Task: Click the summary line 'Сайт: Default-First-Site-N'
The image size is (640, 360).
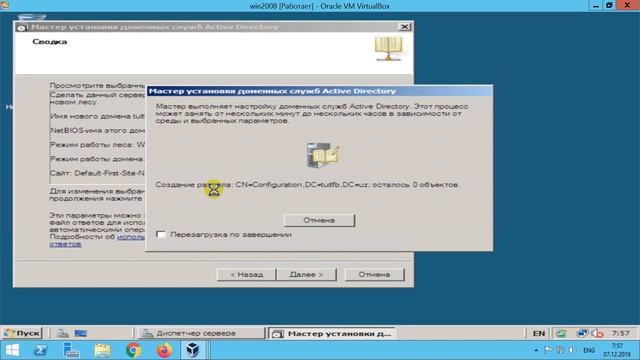Action: pos(97,173)
